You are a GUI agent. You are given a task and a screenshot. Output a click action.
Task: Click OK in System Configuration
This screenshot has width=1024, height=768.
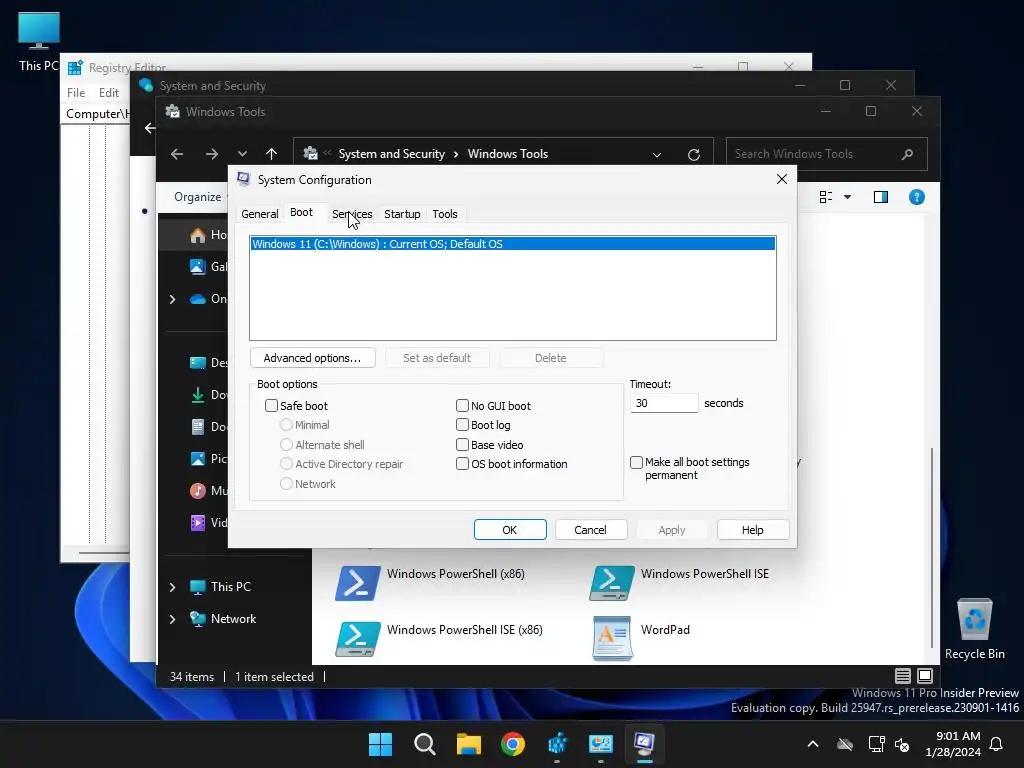tap(510, 530)
